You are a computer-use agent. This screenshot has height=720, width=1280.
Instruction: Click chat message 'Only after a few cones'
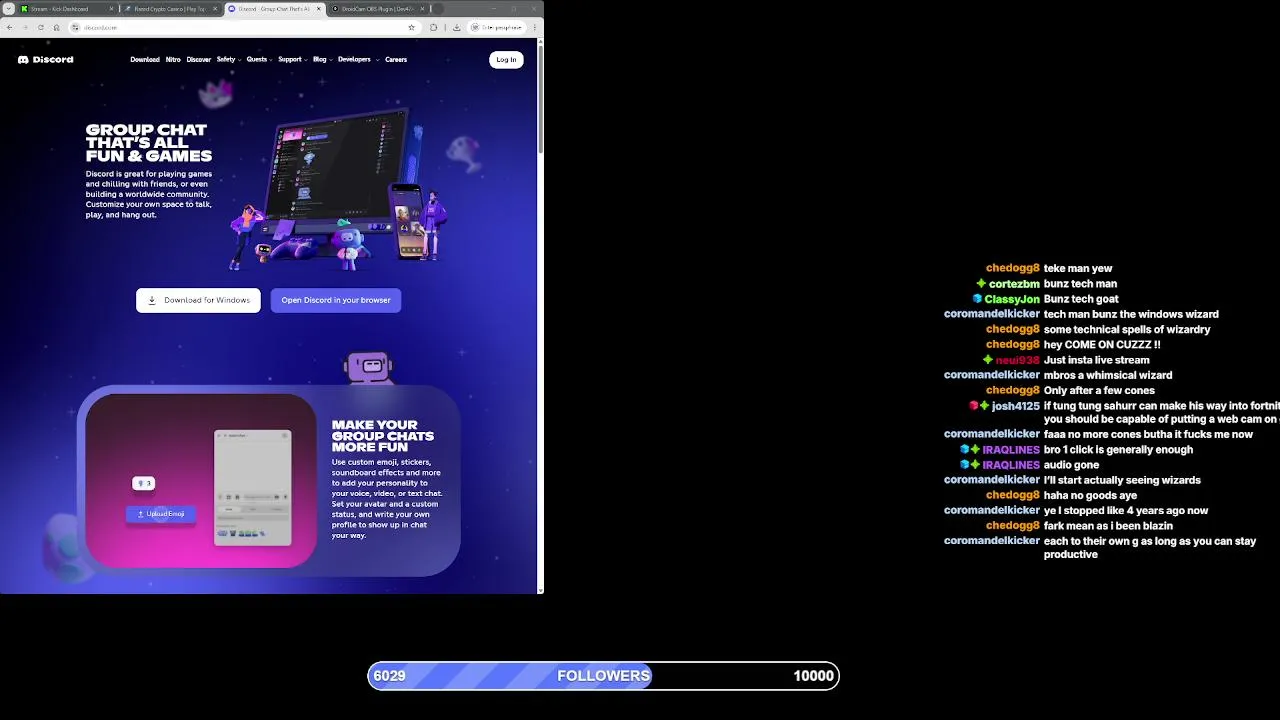[1099, 391]
